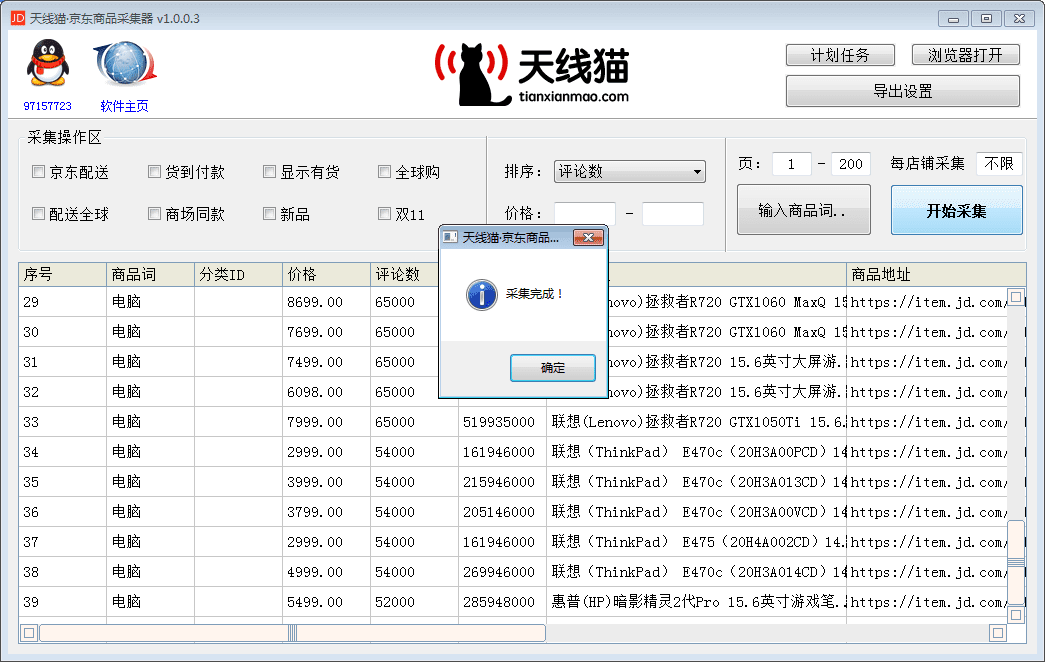Click the Tianxianmao cat logo
The height and width of the screenshot is (662, 1045).
pos(531,75)
